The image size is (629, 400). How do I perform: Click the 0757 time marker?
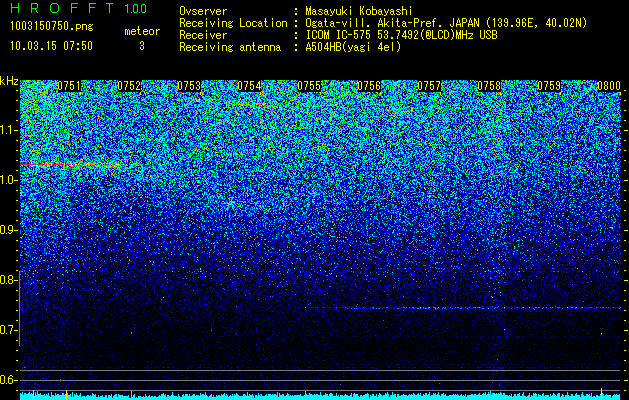pyautogui.click(x=429, y=86)
